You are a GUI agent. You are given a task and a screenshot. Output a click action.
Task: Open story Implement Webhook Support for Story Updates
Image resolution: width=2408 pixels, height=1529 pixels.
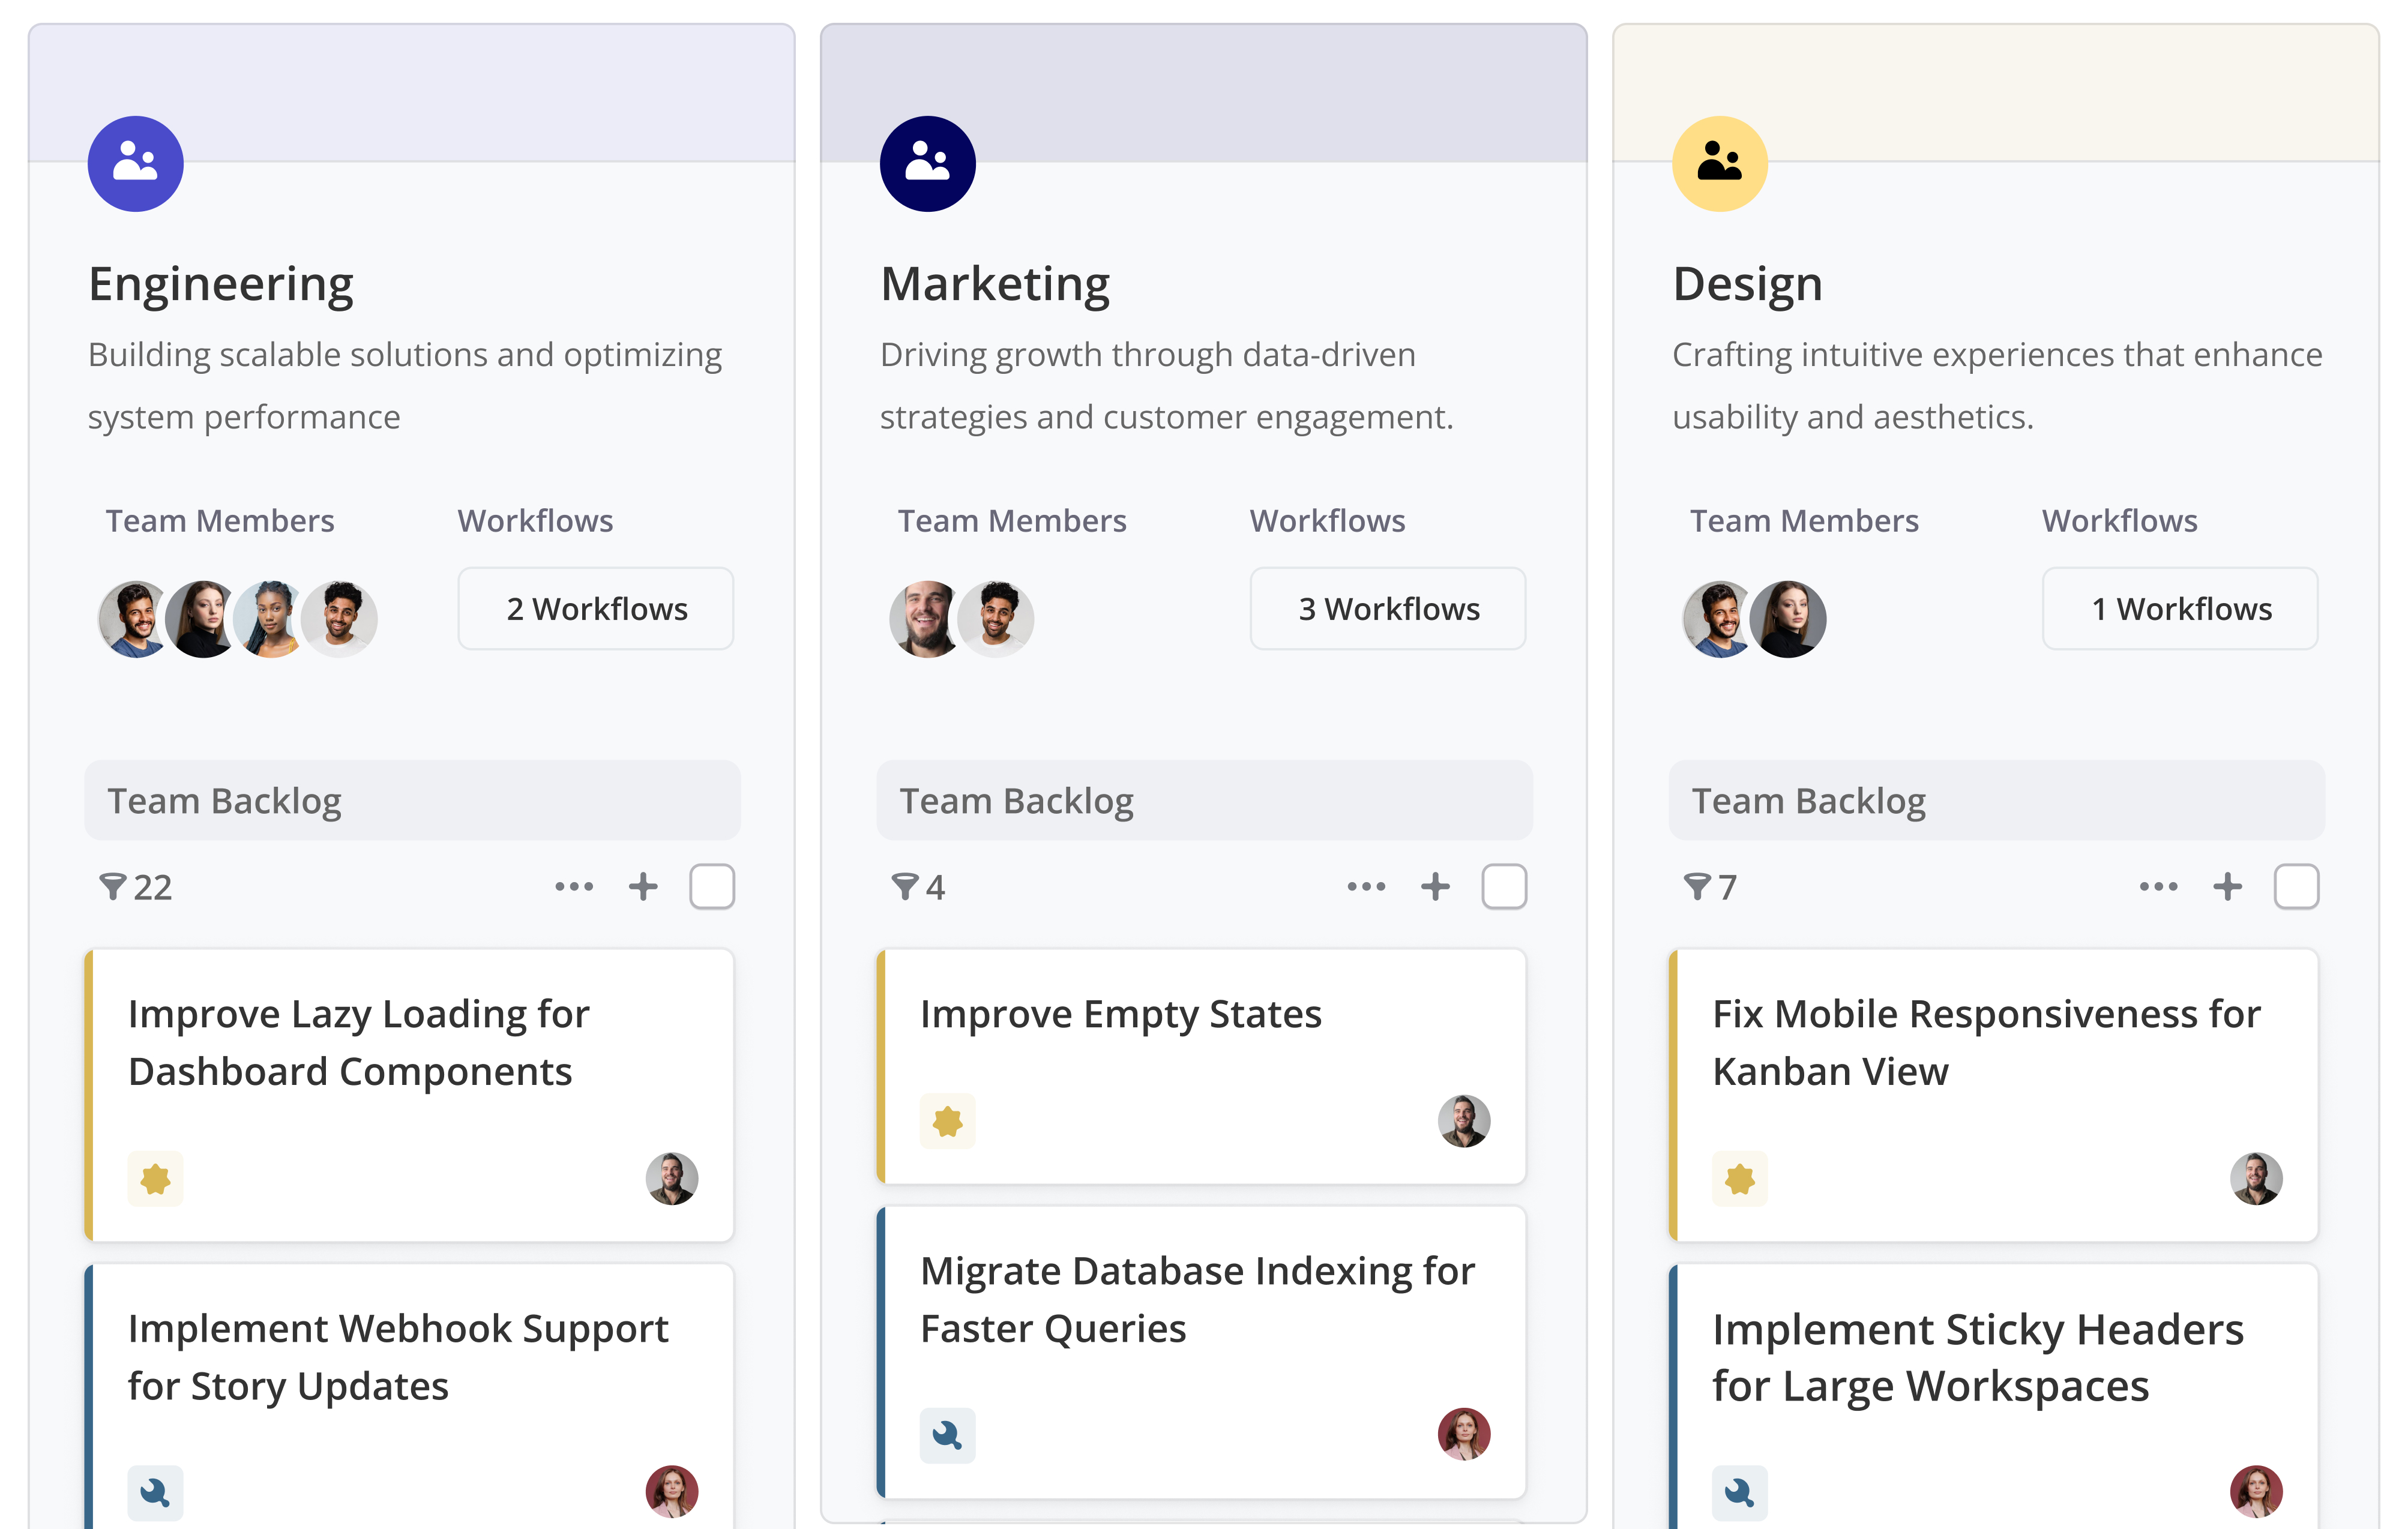click(x=410, y=1396)
